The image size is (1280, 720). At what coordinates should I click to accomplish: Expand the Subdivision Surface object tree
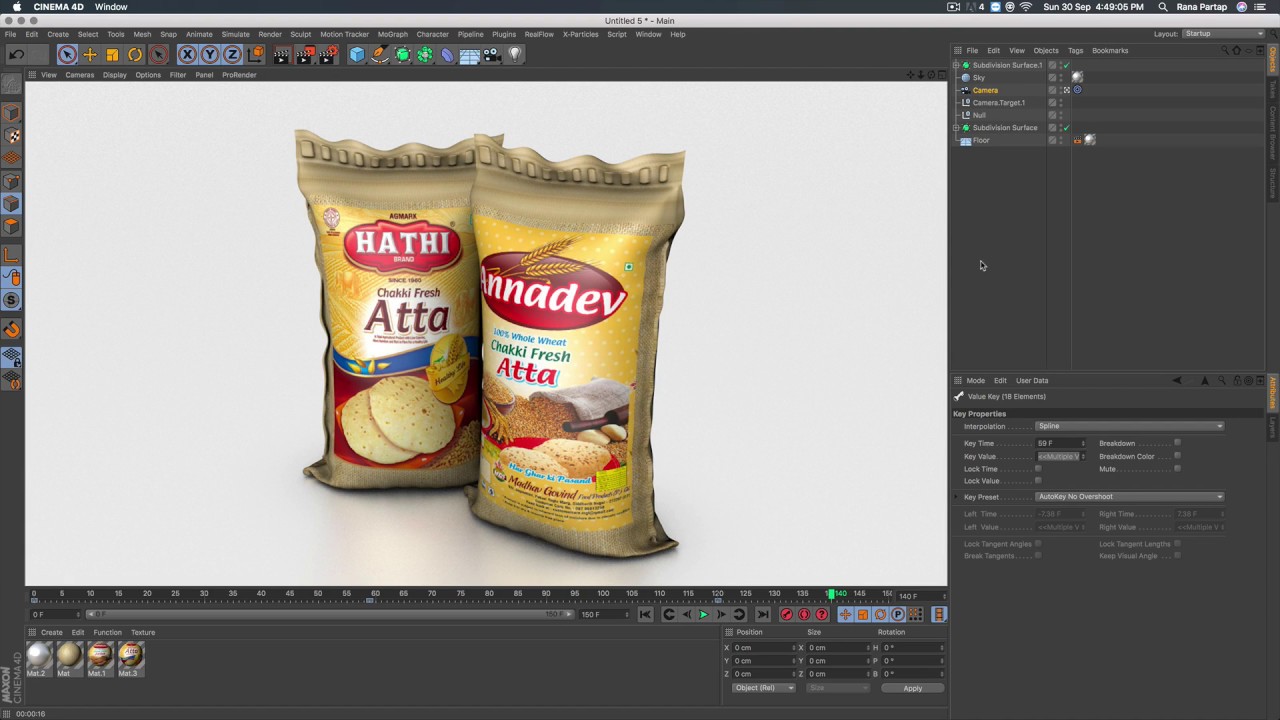(956, 128)
